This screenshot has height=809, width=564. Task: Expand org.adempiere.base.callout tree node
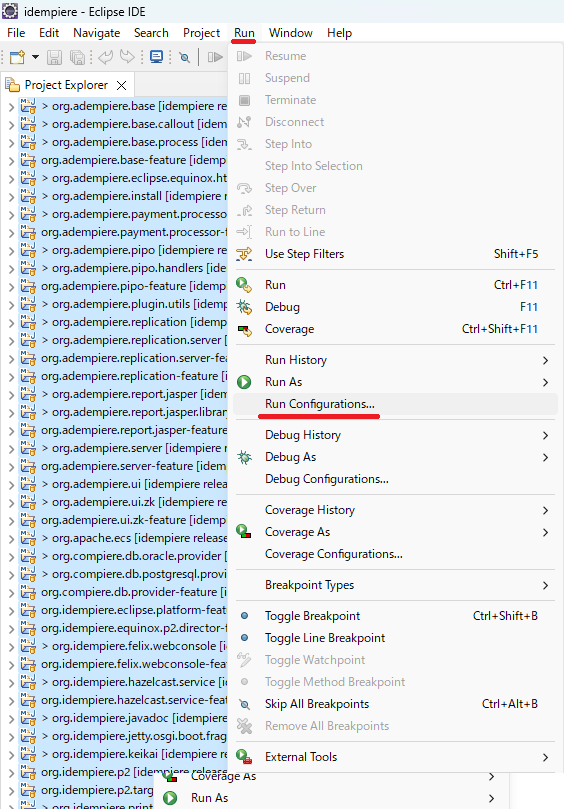pos(11,125)
